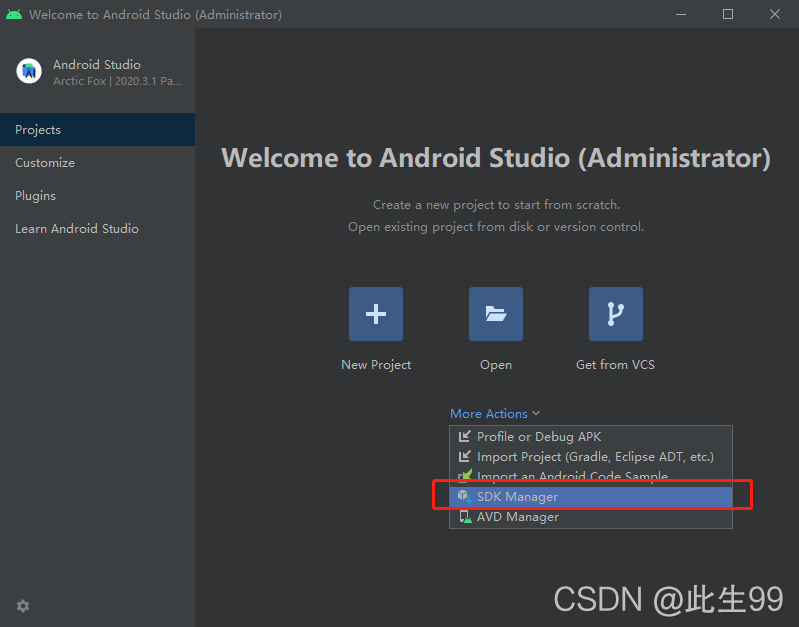
Task: Switch to the Customize tab
Action: click(97, 163)
